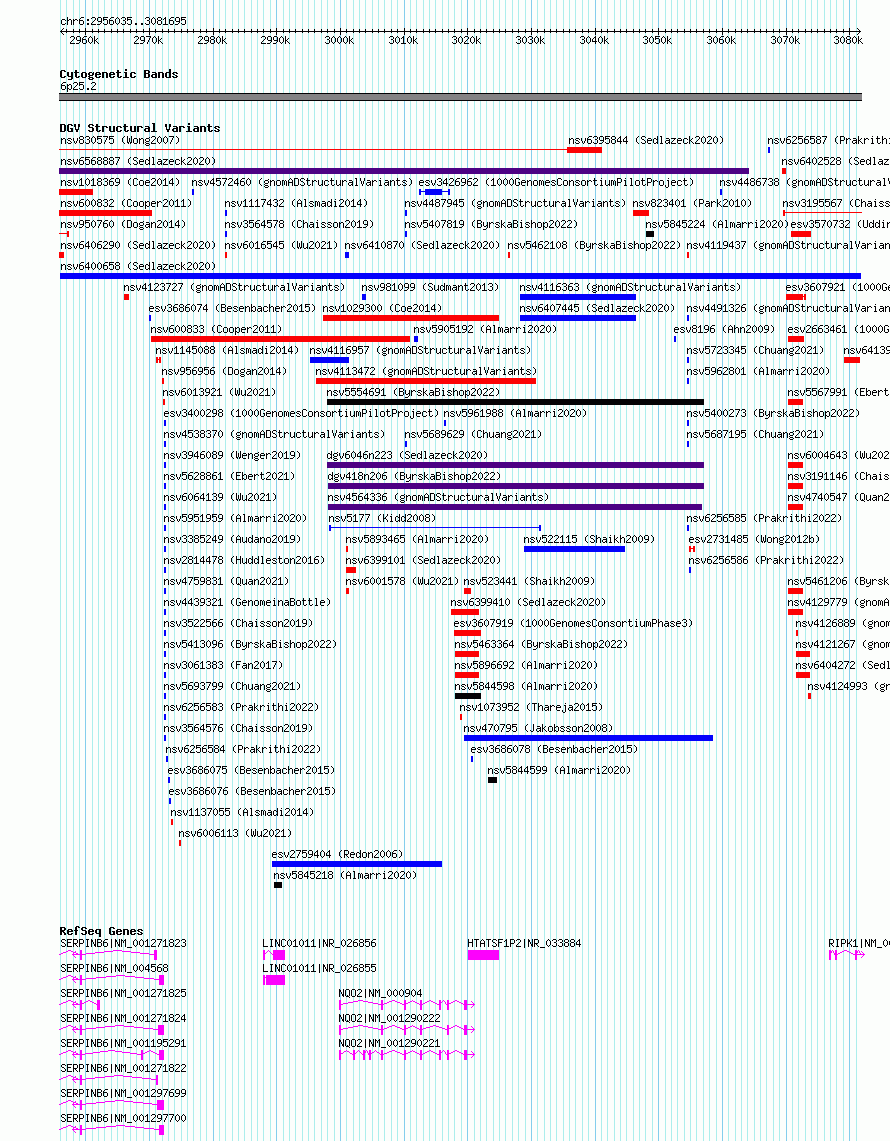Open the nsv3564578 (Chaisson2019) label

[299, 224]
